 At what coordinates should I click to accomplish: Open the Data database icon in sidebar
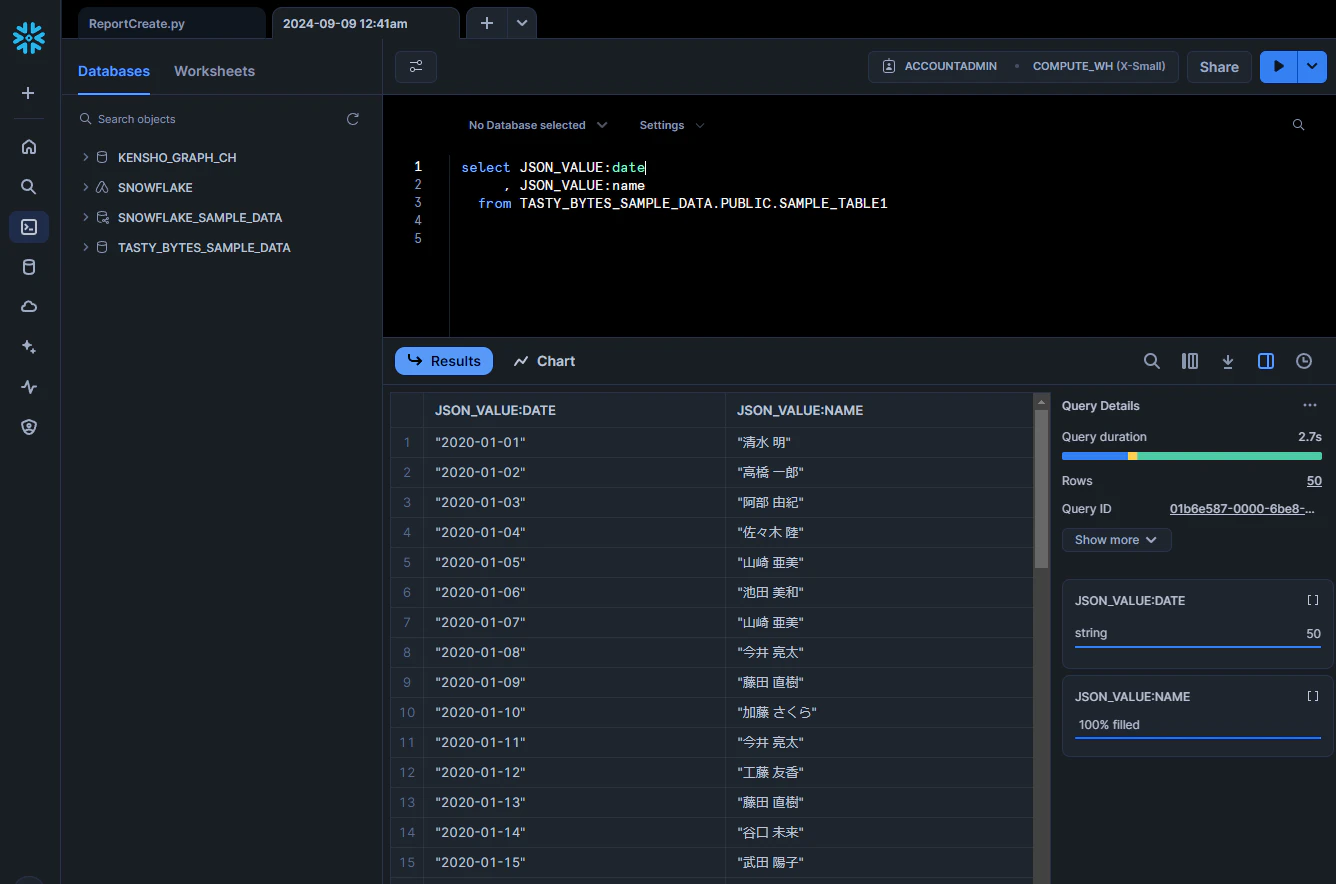point(29,267)
